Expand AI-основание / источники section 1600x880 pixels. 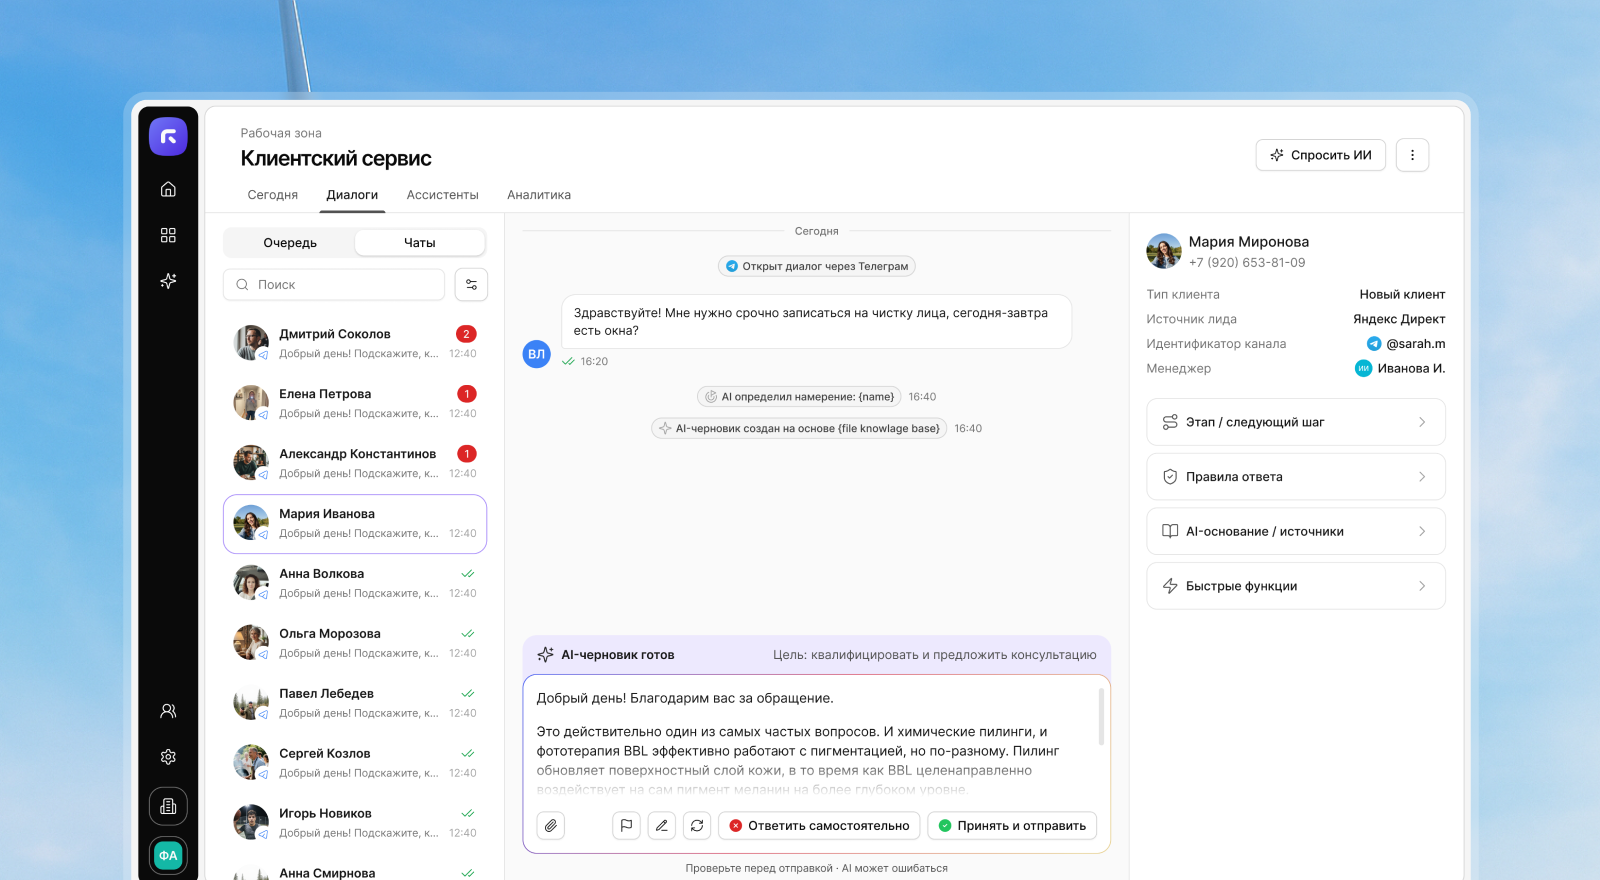[1296, 531]
